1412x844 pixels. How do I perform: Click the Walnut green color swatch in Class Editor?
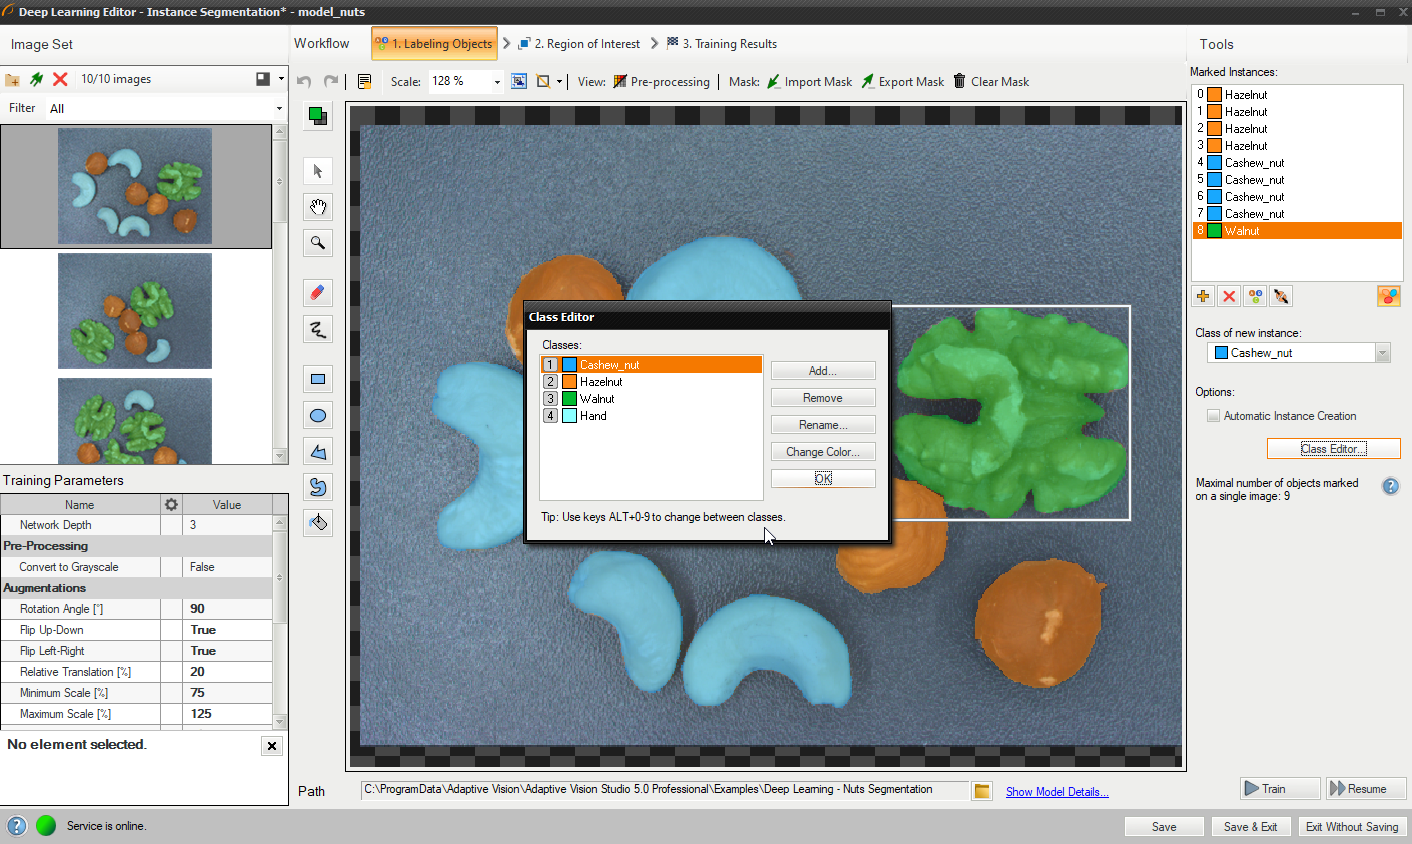(569, 399)
